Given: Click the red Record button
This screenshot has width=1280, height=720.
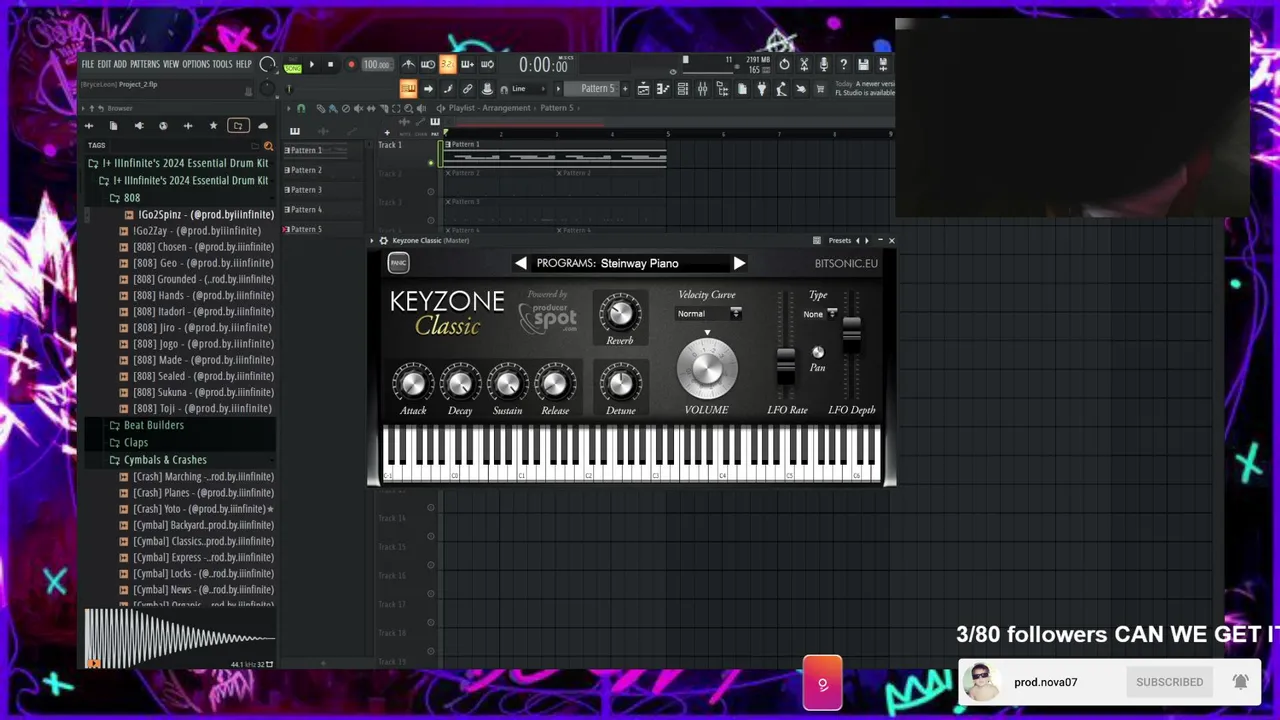Looking at the screenshot, I should pyautogui.click(x=351, y=65).
